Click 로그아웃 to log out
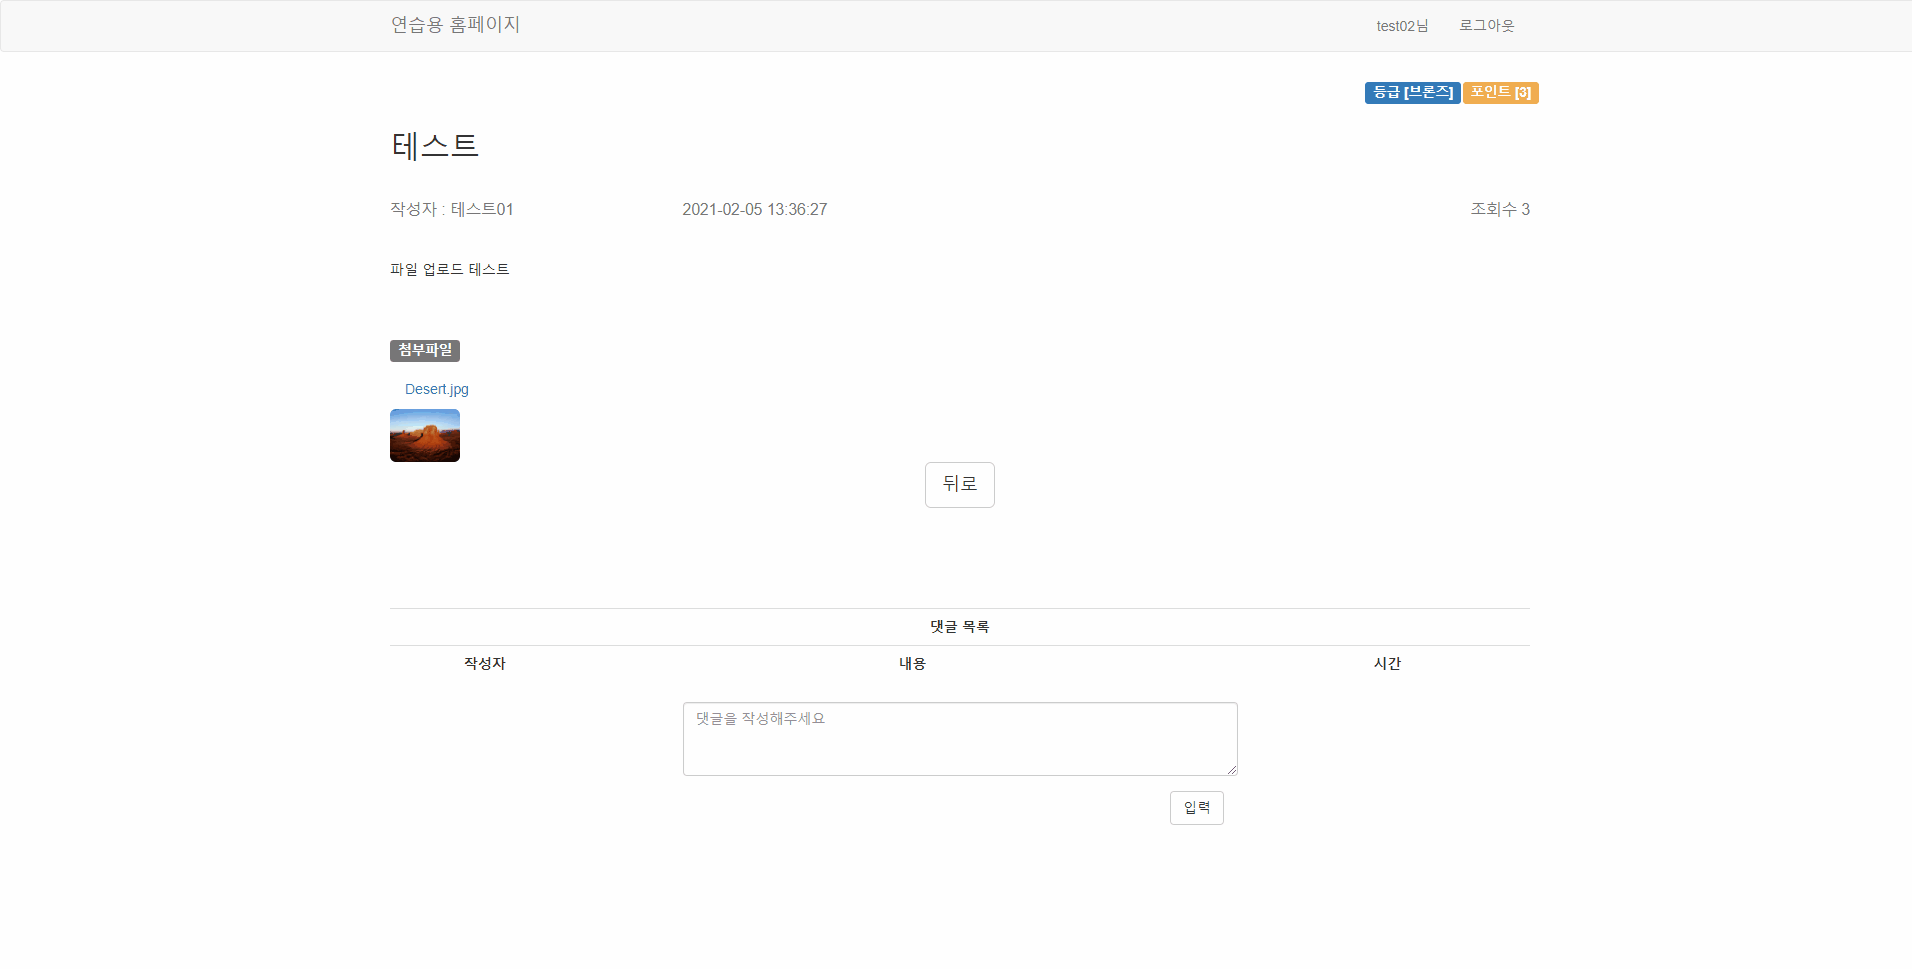Viewport: 1912px width, 969px height. [x=1486, y=26]
